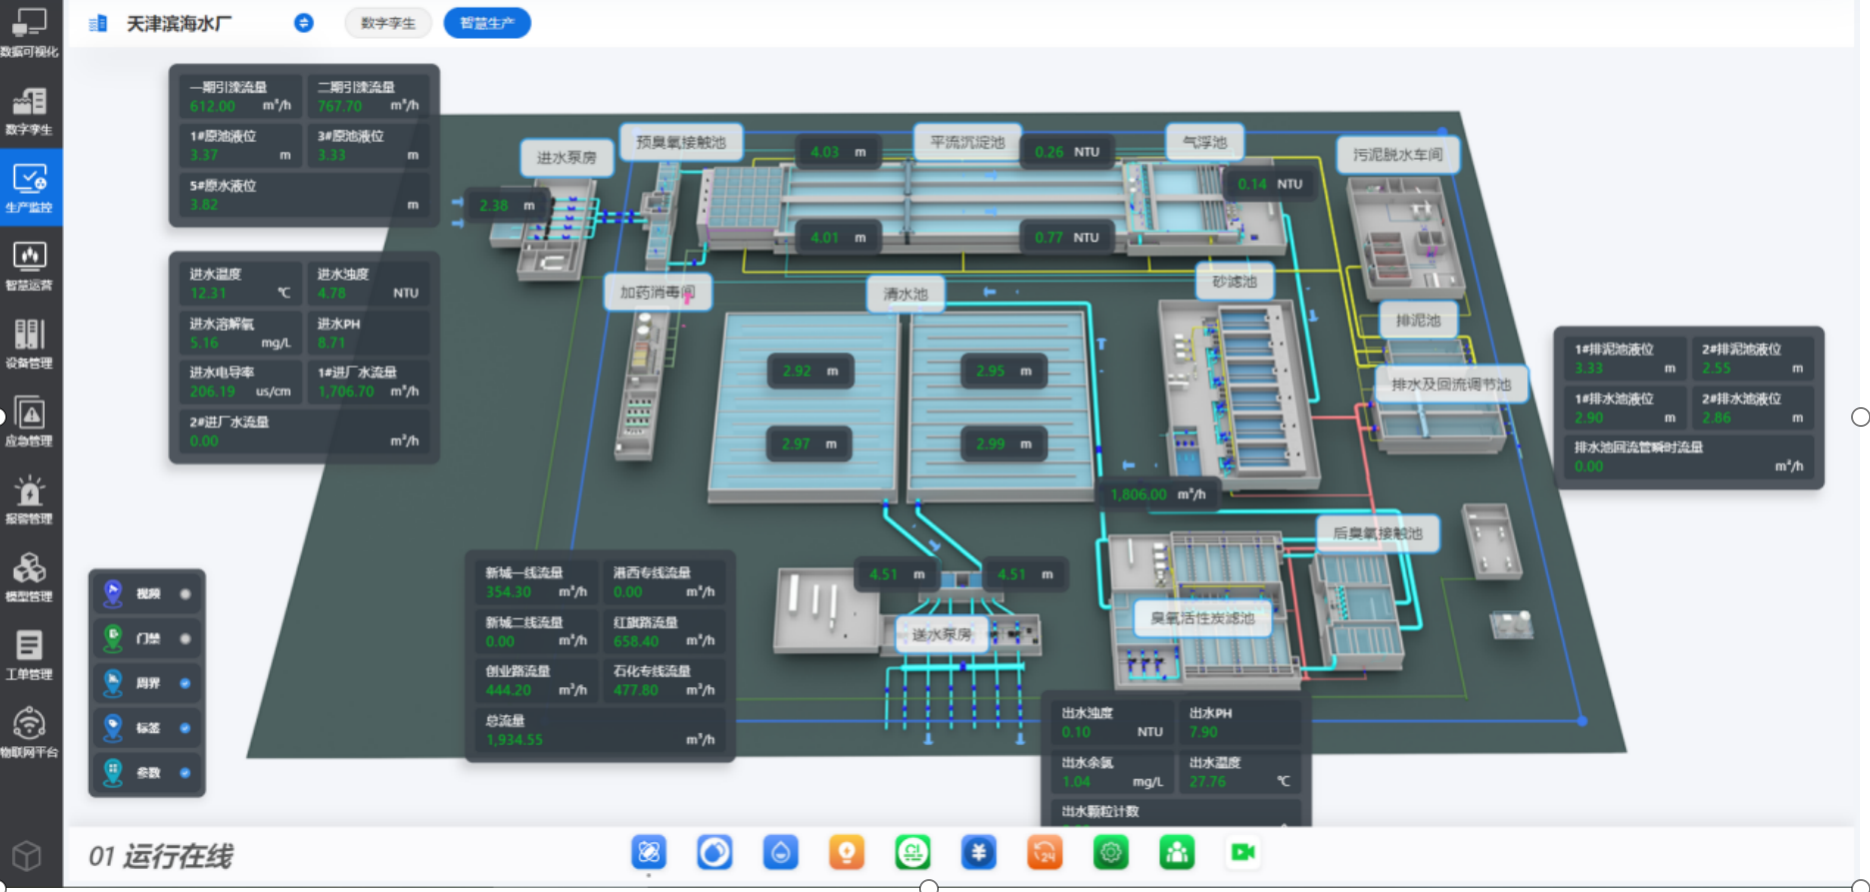The height and width of the screenshot is (892, 1870).
Task: Click the green video camera dock icon
Action: click(x=1242, y=853)
